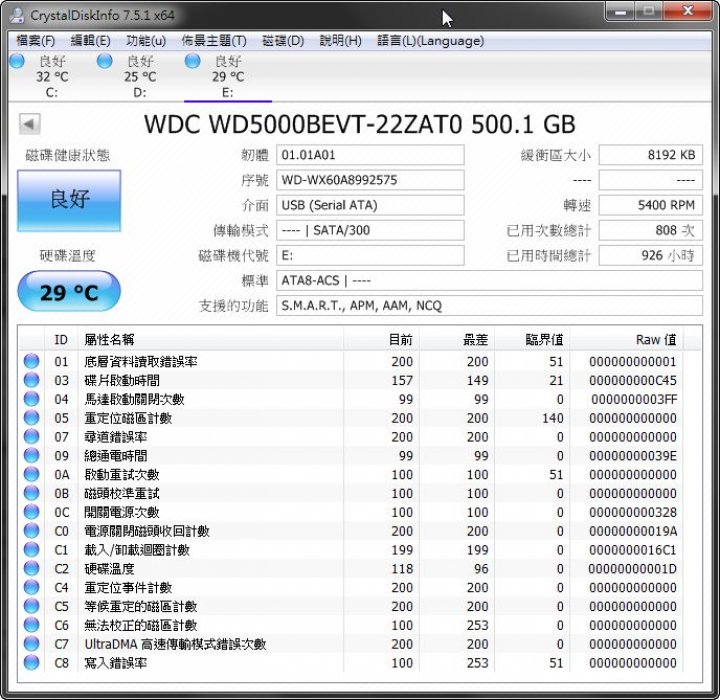Viewport: 720px width, 700px height.
Task: Click the rotation rate field 5400 RPM
Action: coord(651,205)
